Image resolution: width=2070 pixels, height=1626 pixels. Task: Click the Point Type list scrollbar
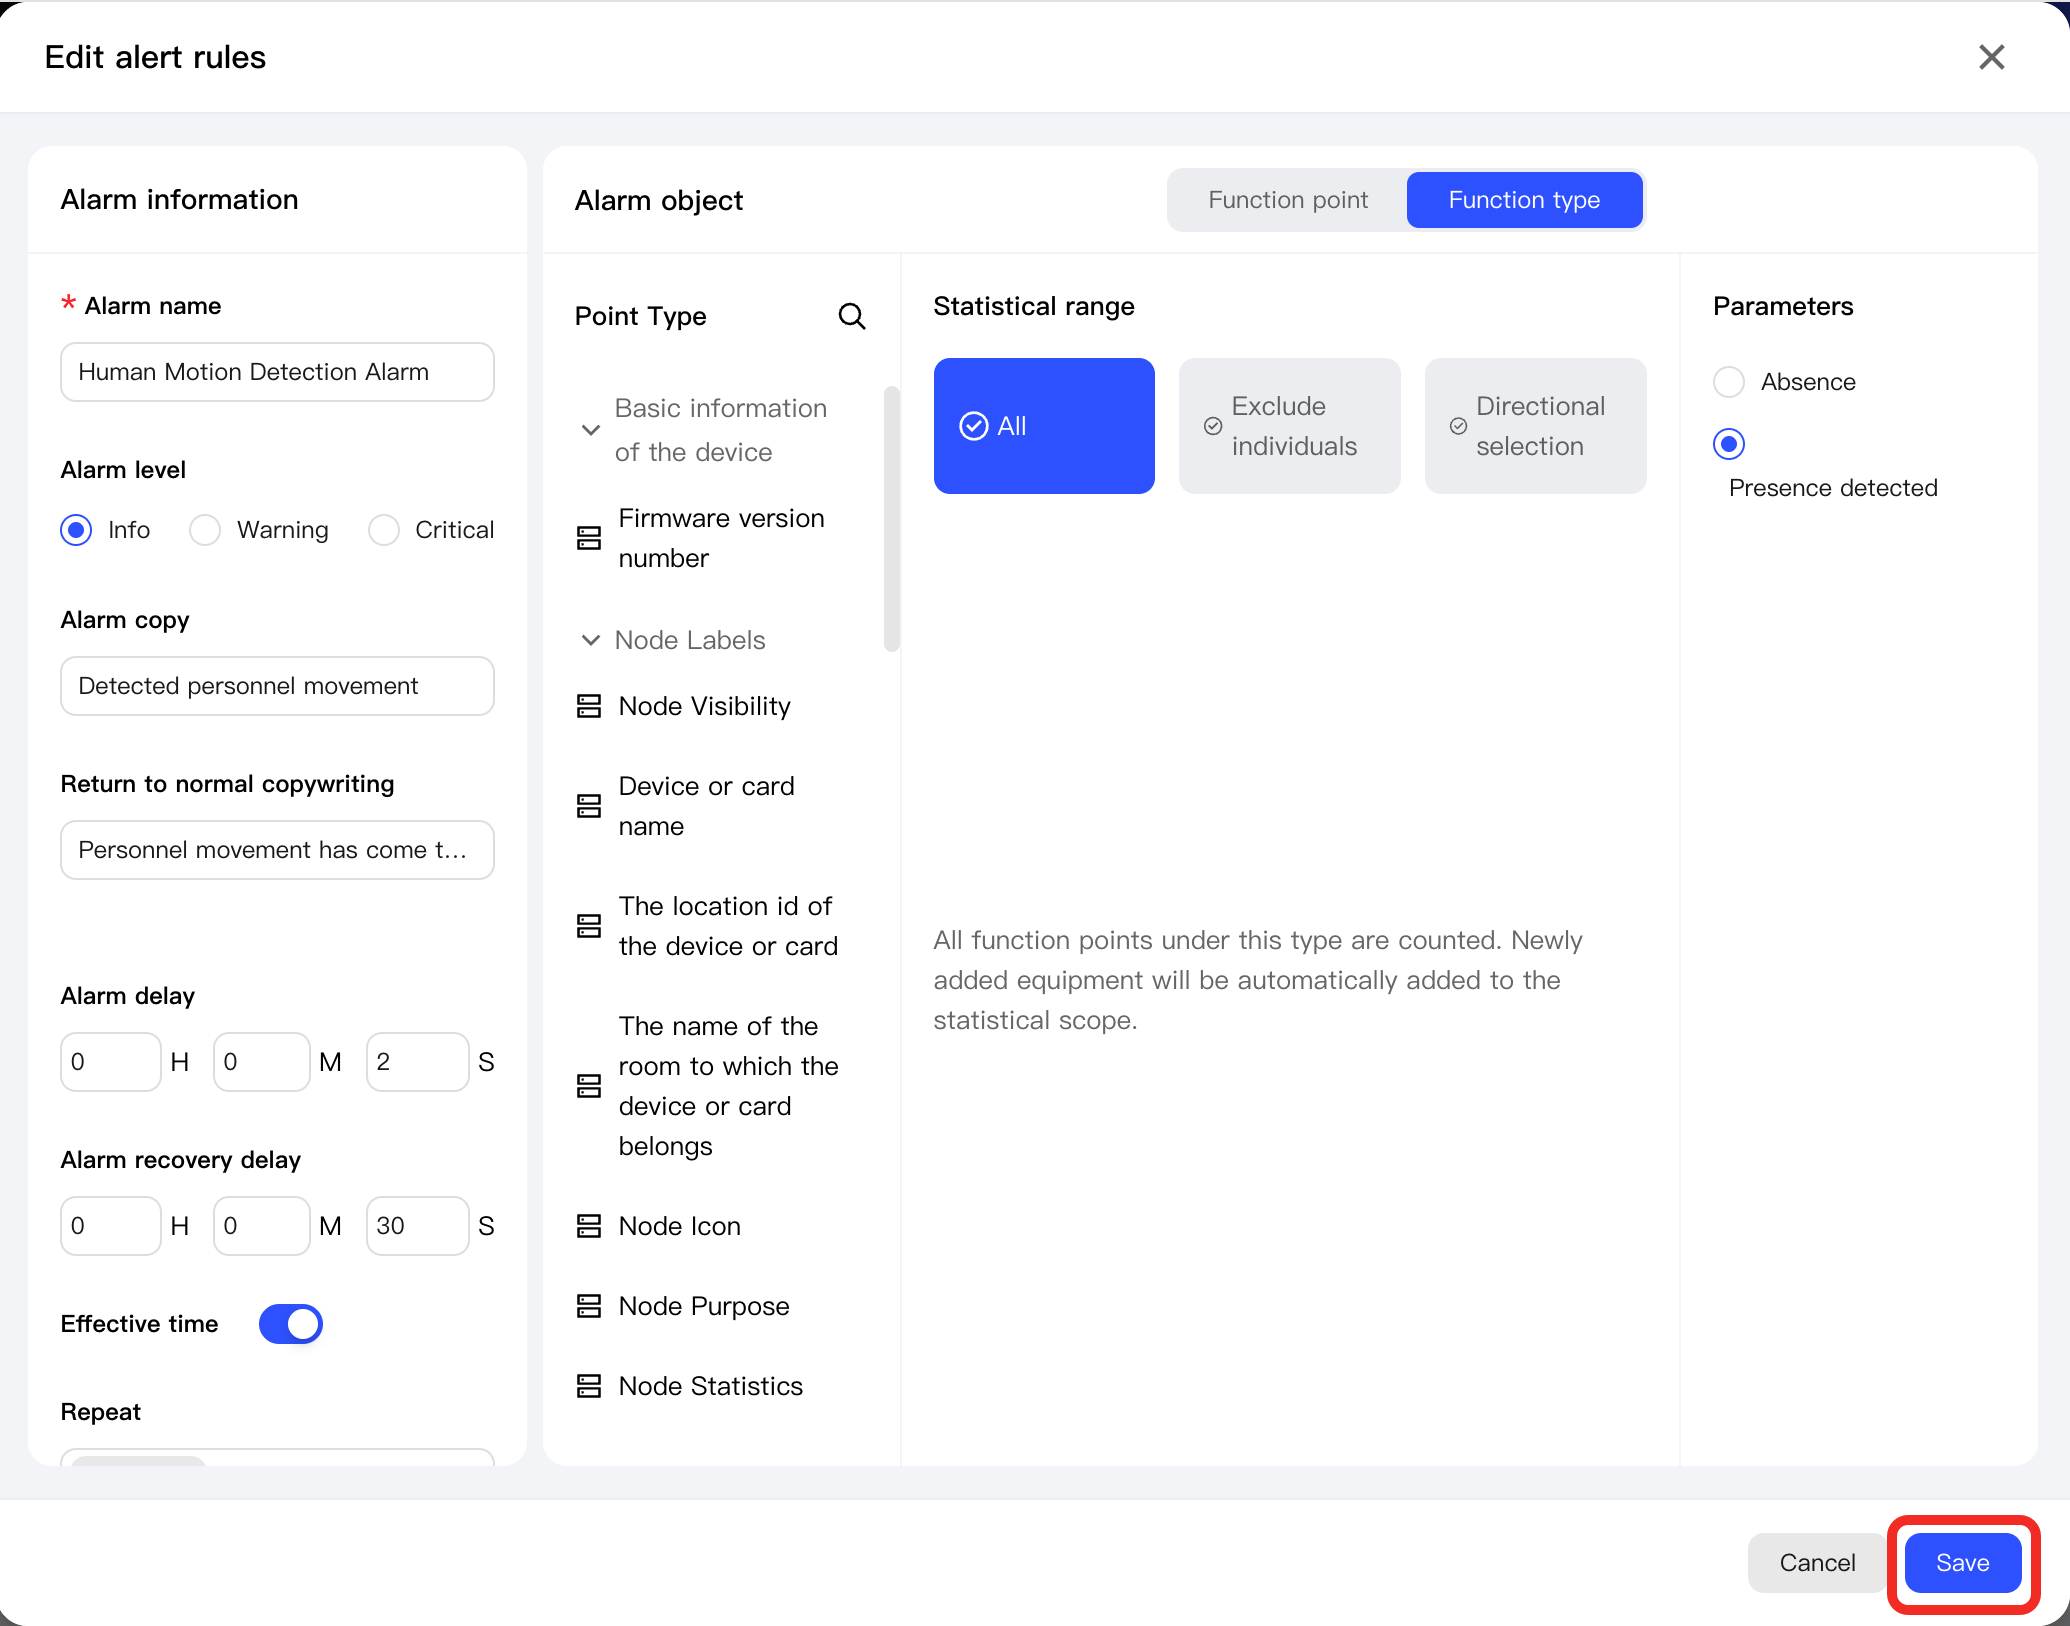tap(891, 519)
